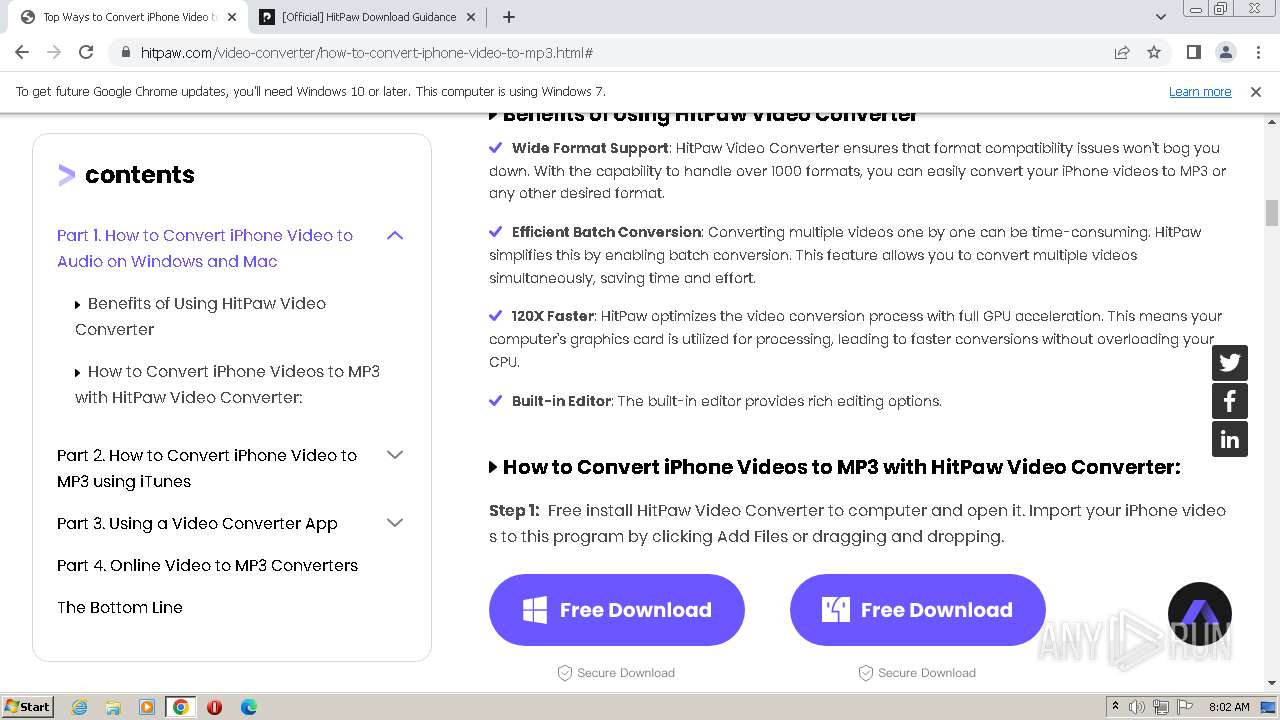The height and width of the screenshot is (720, 1280).
Task: Click the 'Wide Format Support' bold text
Action: tap(590, 148)
